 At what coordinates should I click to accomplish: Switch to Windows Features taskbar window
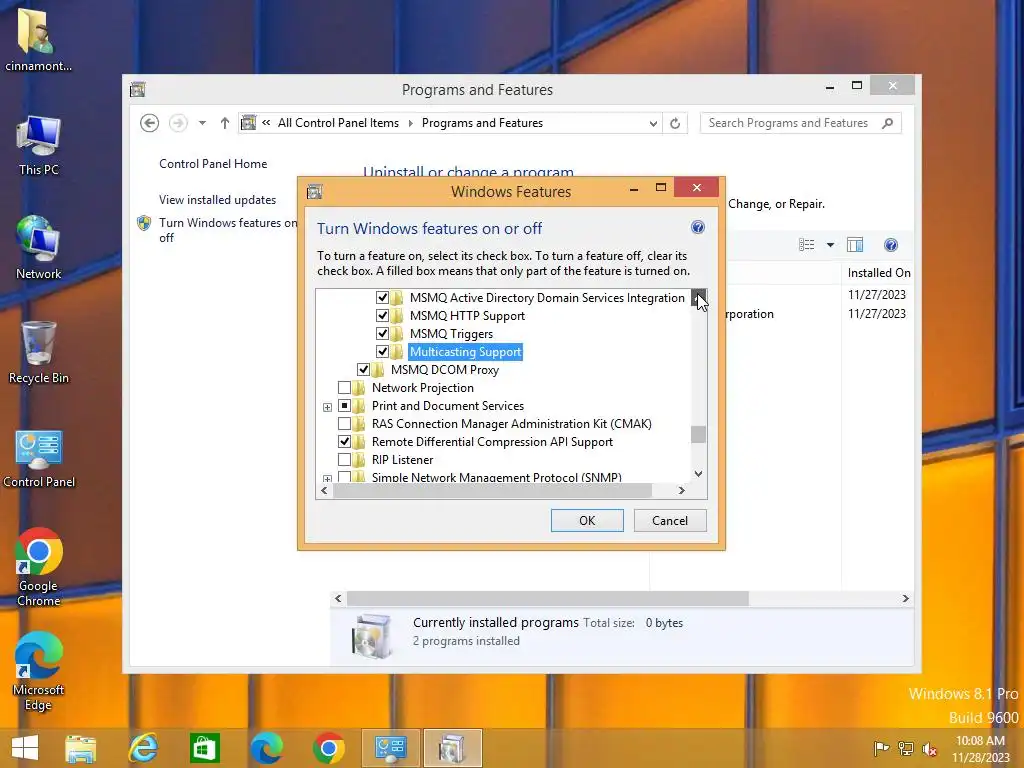pyautogui.click(x=452, y=748)
